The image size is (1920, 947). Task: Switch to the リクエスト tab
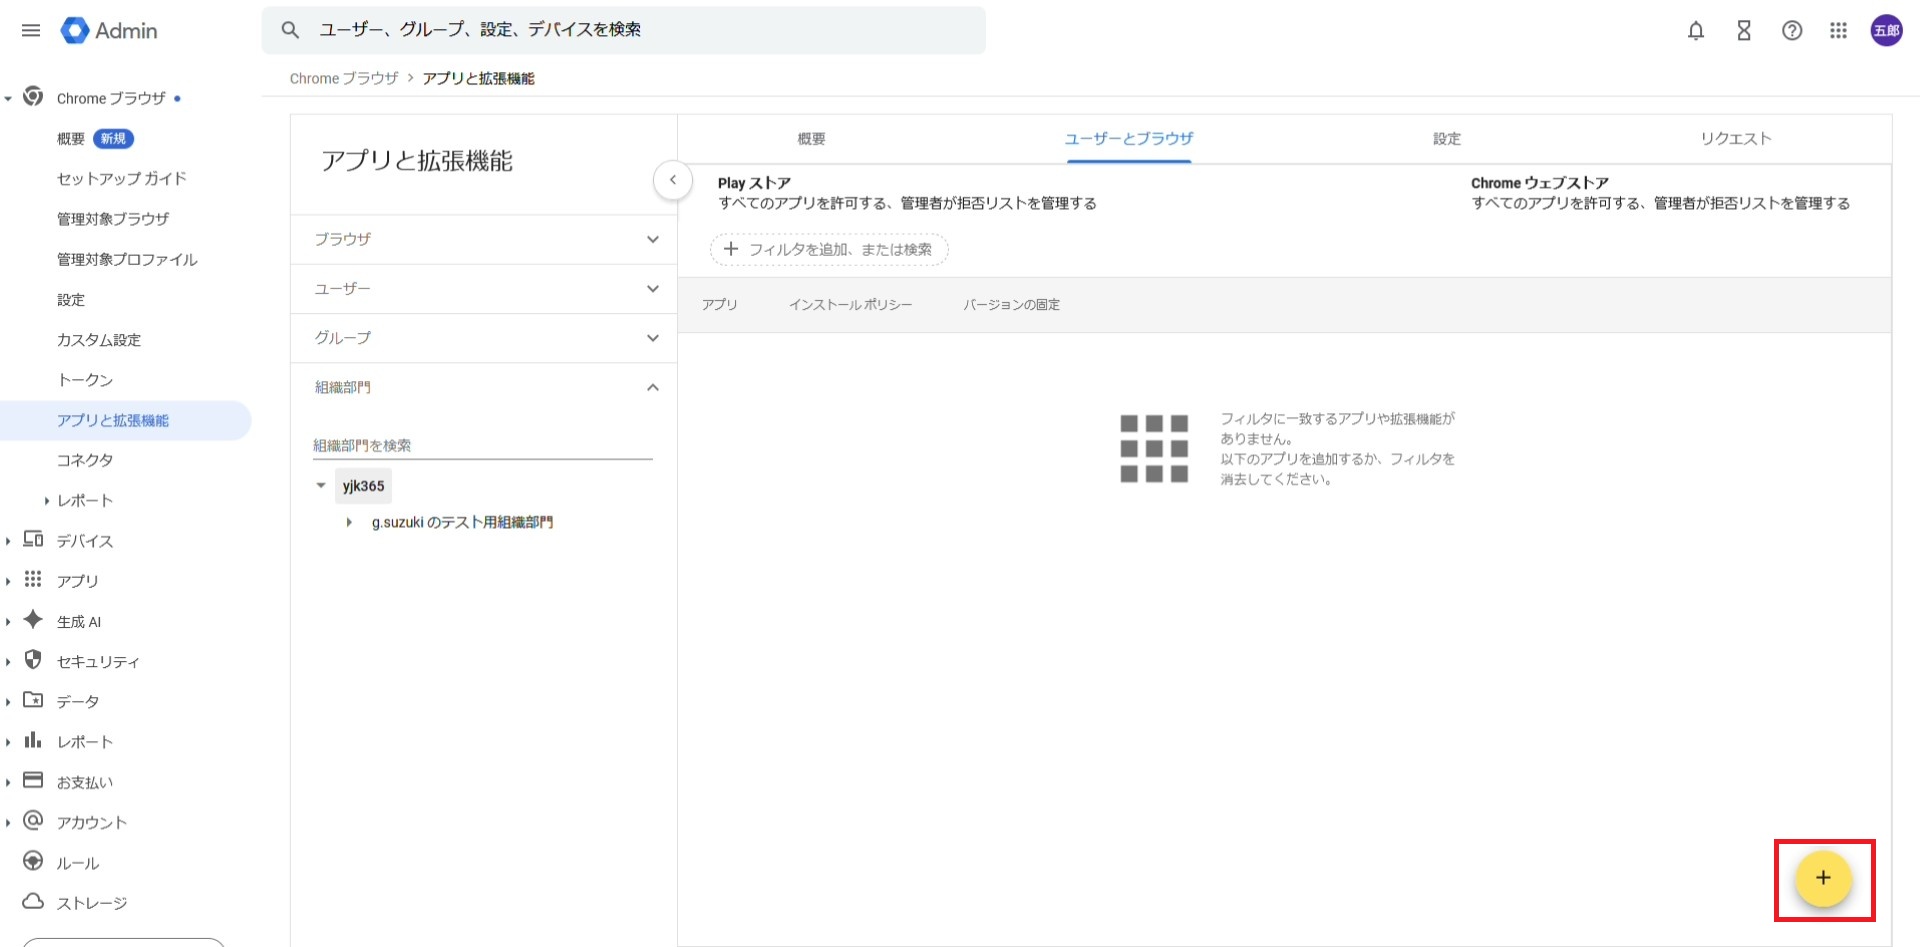click(1735, 139)
